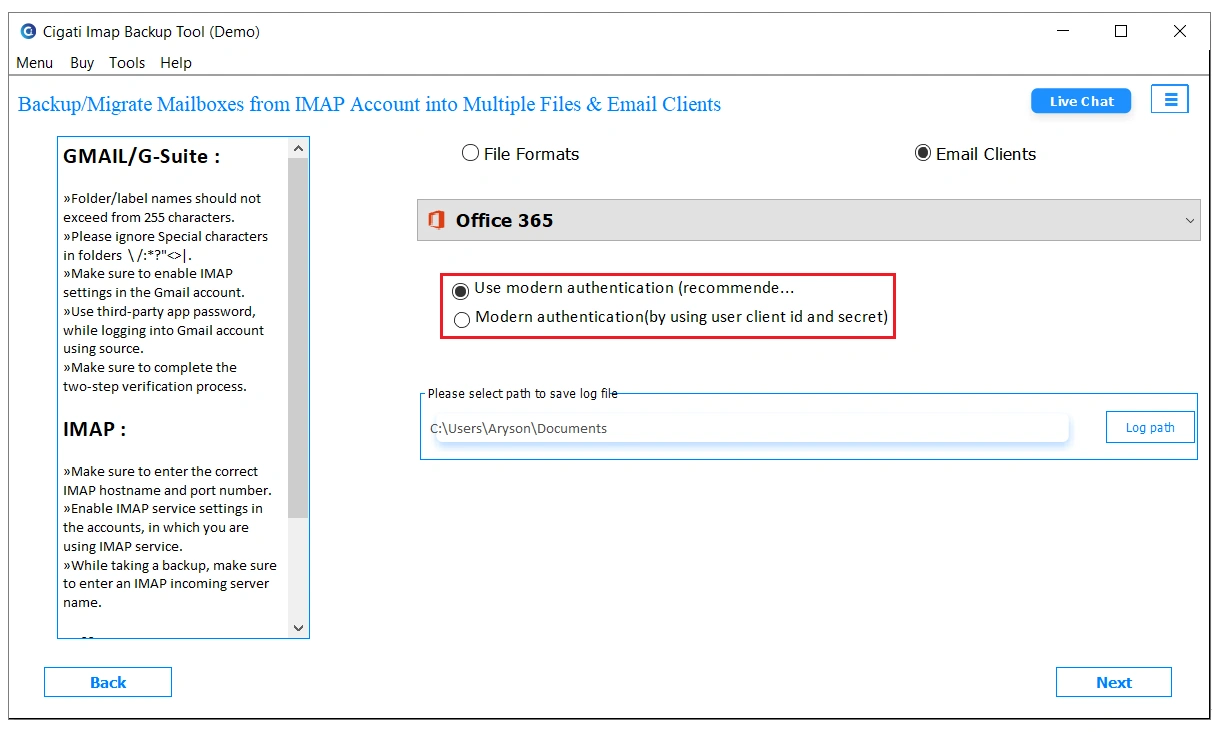Viewport: 1227px width, 732px height.
Task: Go Back to the previous step
Action: point(108,682)
